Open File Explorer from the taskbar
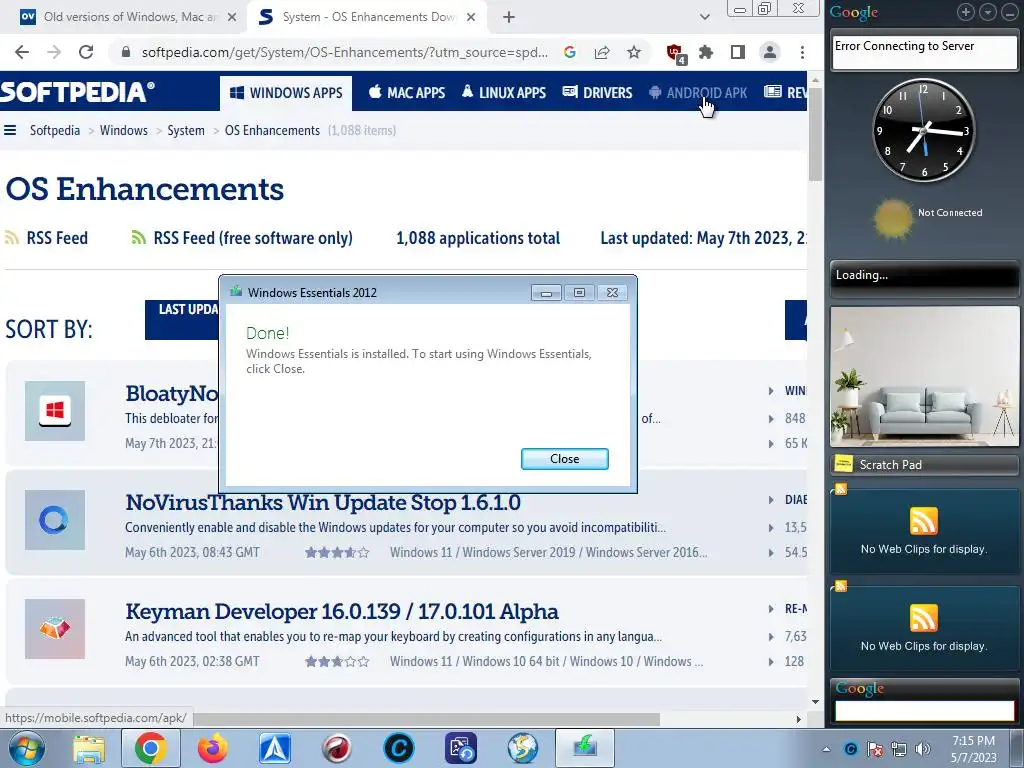 pyautogui.click(x=89, y=748)
